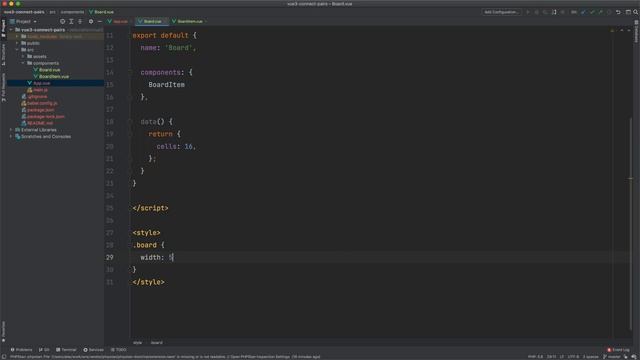Go to next highlighted problem arrow
Screen dimensions: 640x360
[x=629, y=30]
